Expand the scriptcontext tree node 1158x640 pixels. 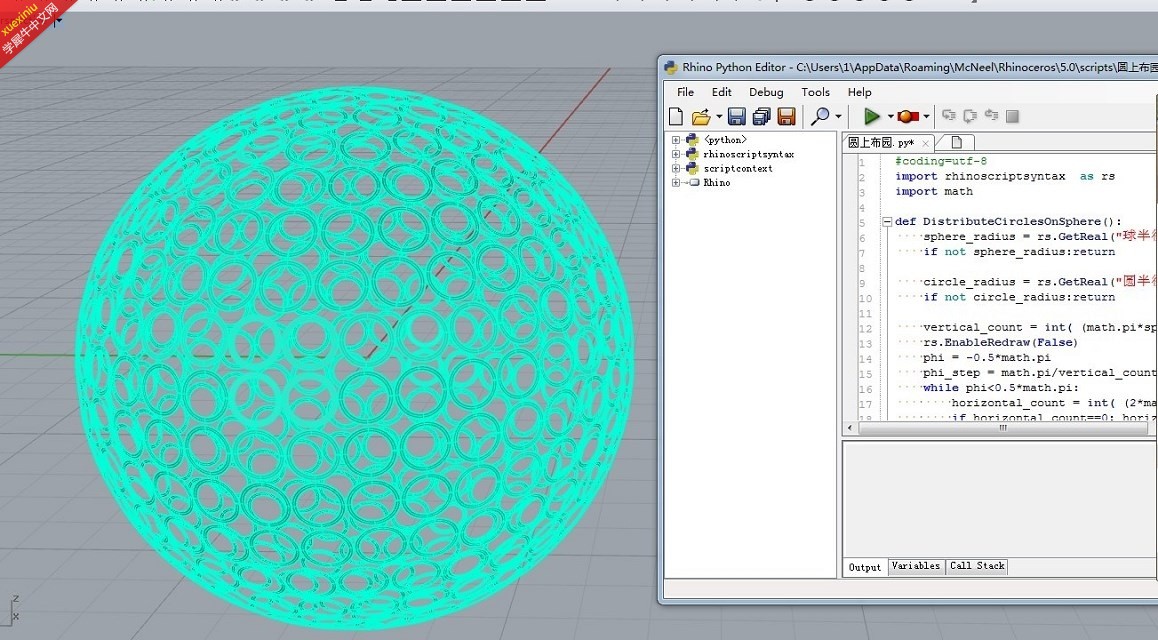pos(676,168)
